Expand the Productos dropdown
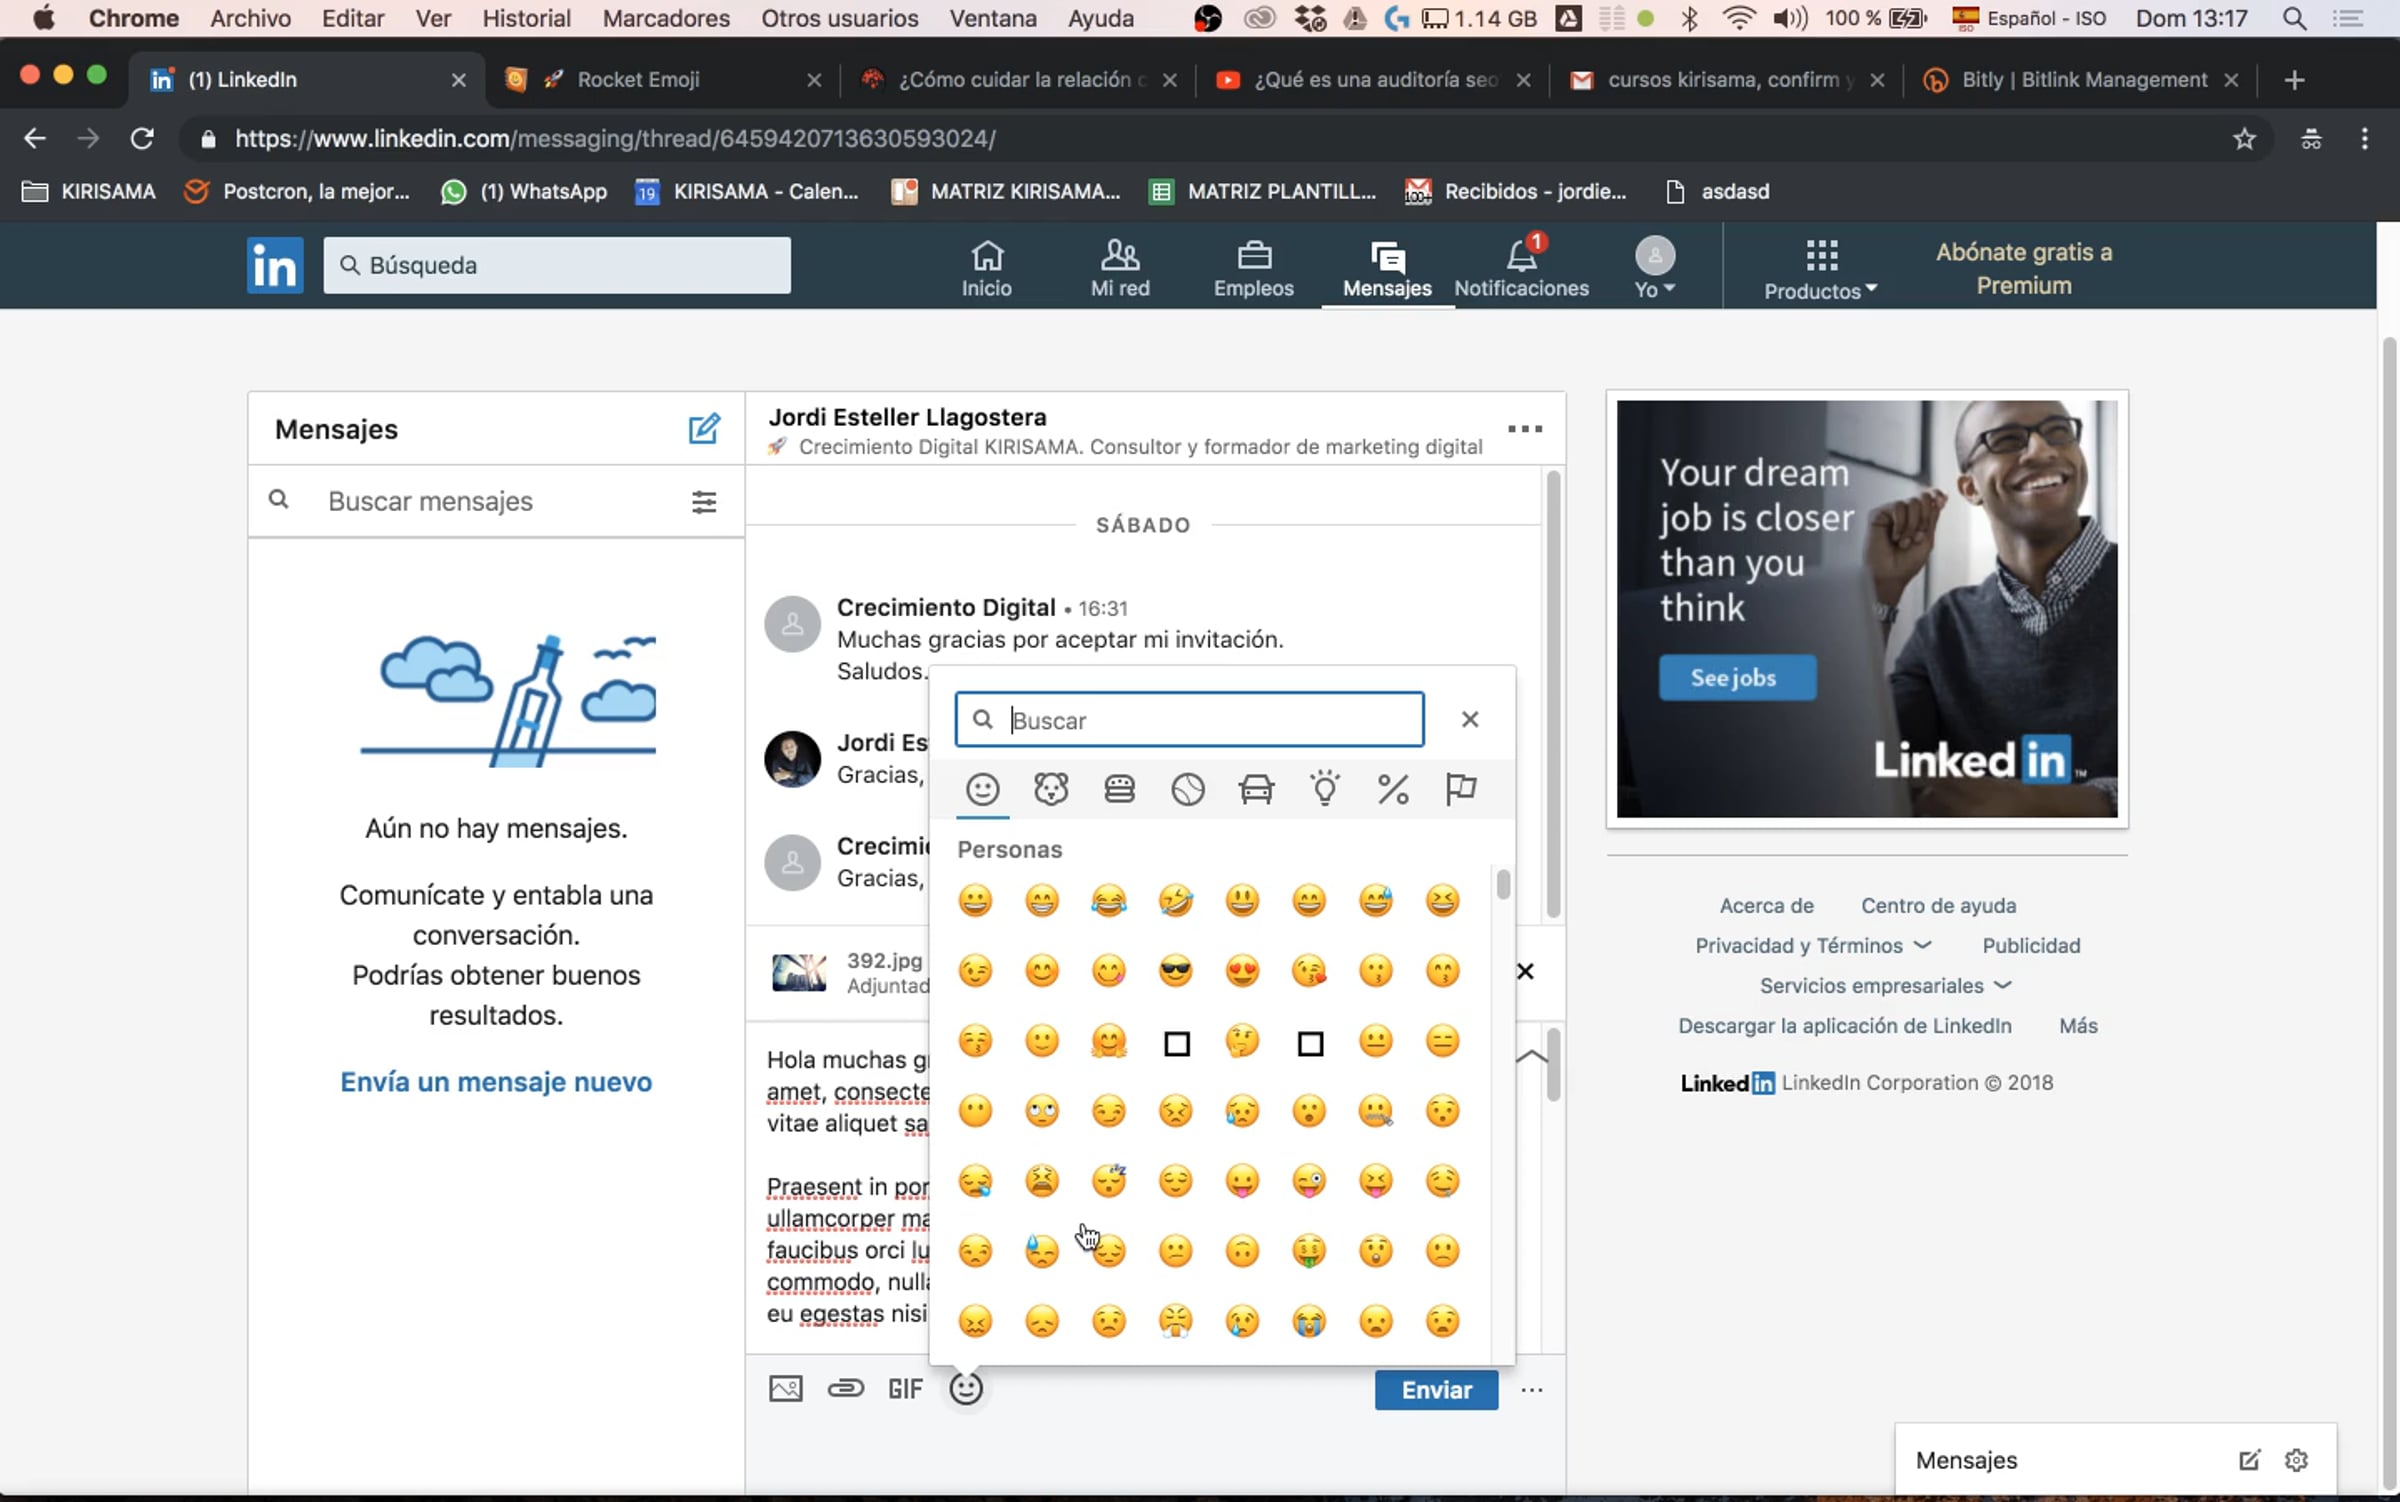The image size is (2400, 1502). 1820,270
